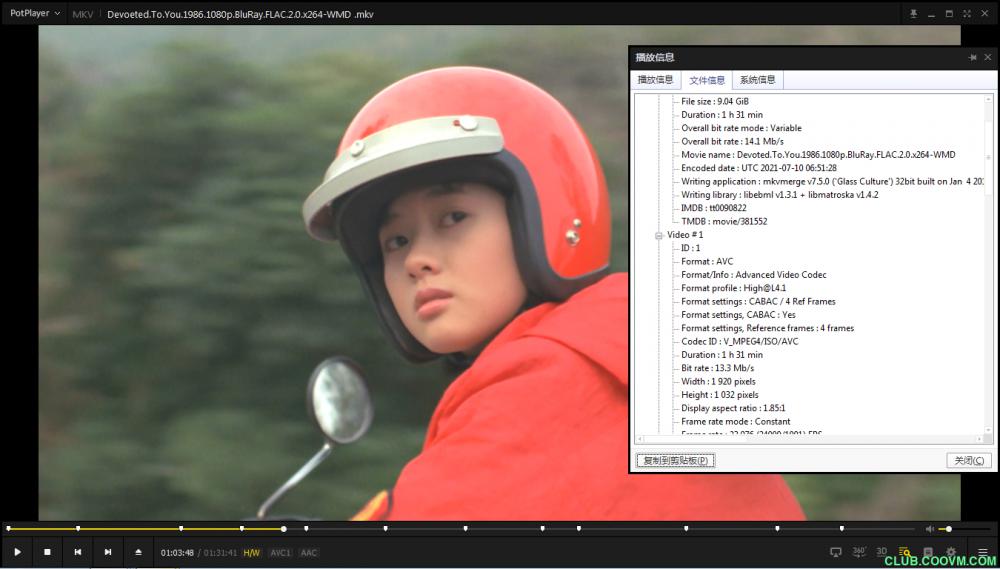The image size is (1000, 569).
Task: Mute audio with the speaker icon
Action: click(x=930, y=529)
